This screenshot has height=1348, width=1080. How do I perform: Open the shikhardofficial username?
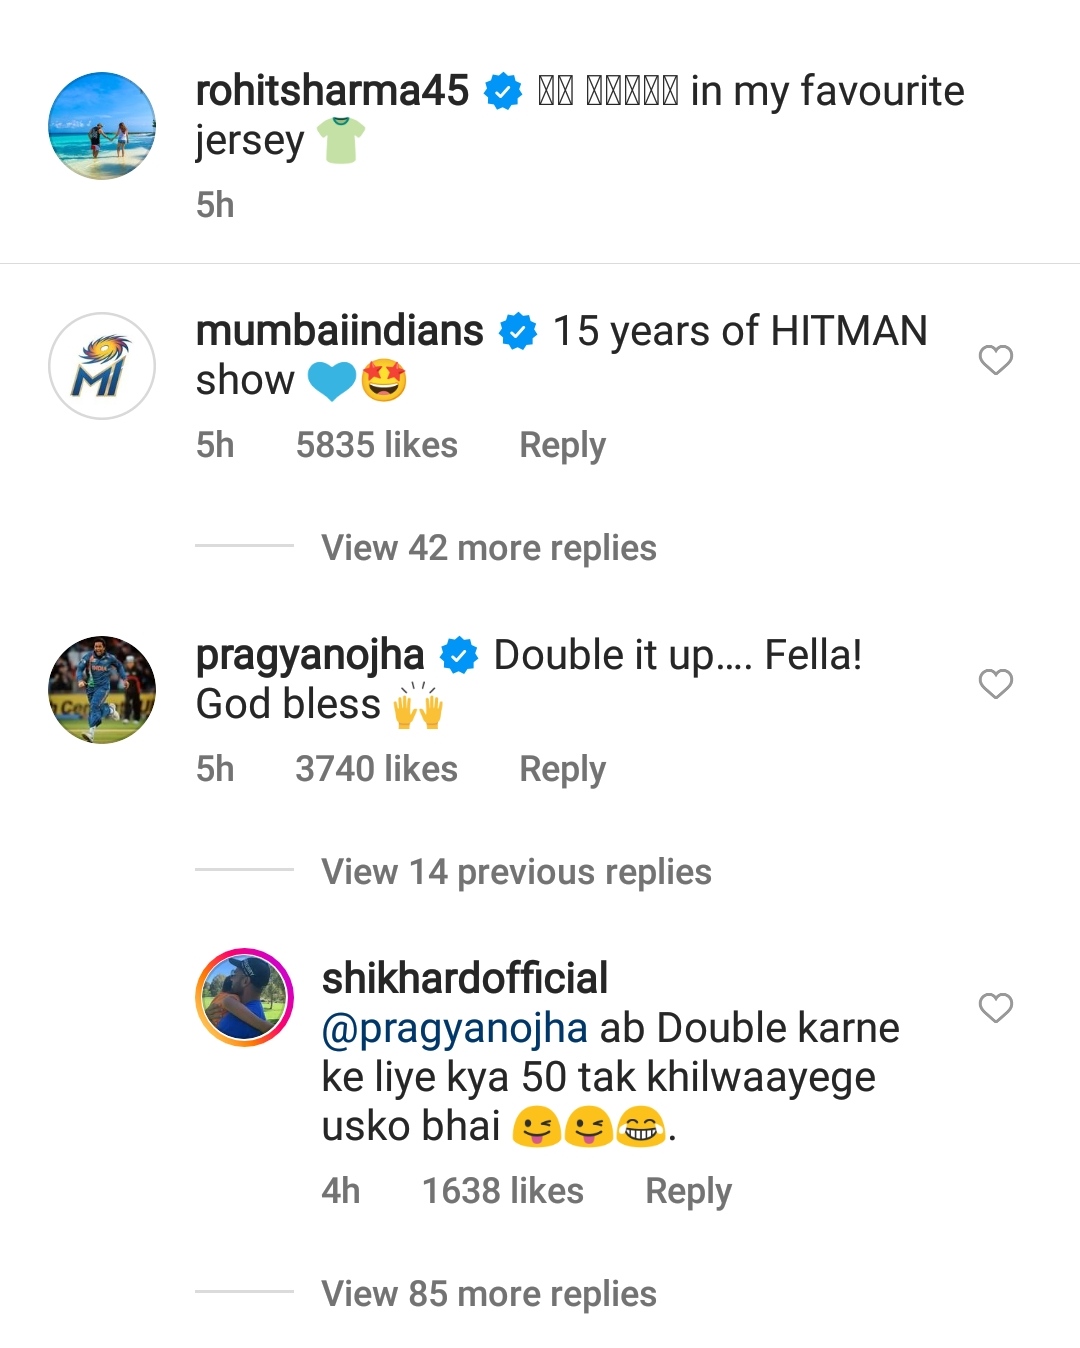tap(464, 979)
